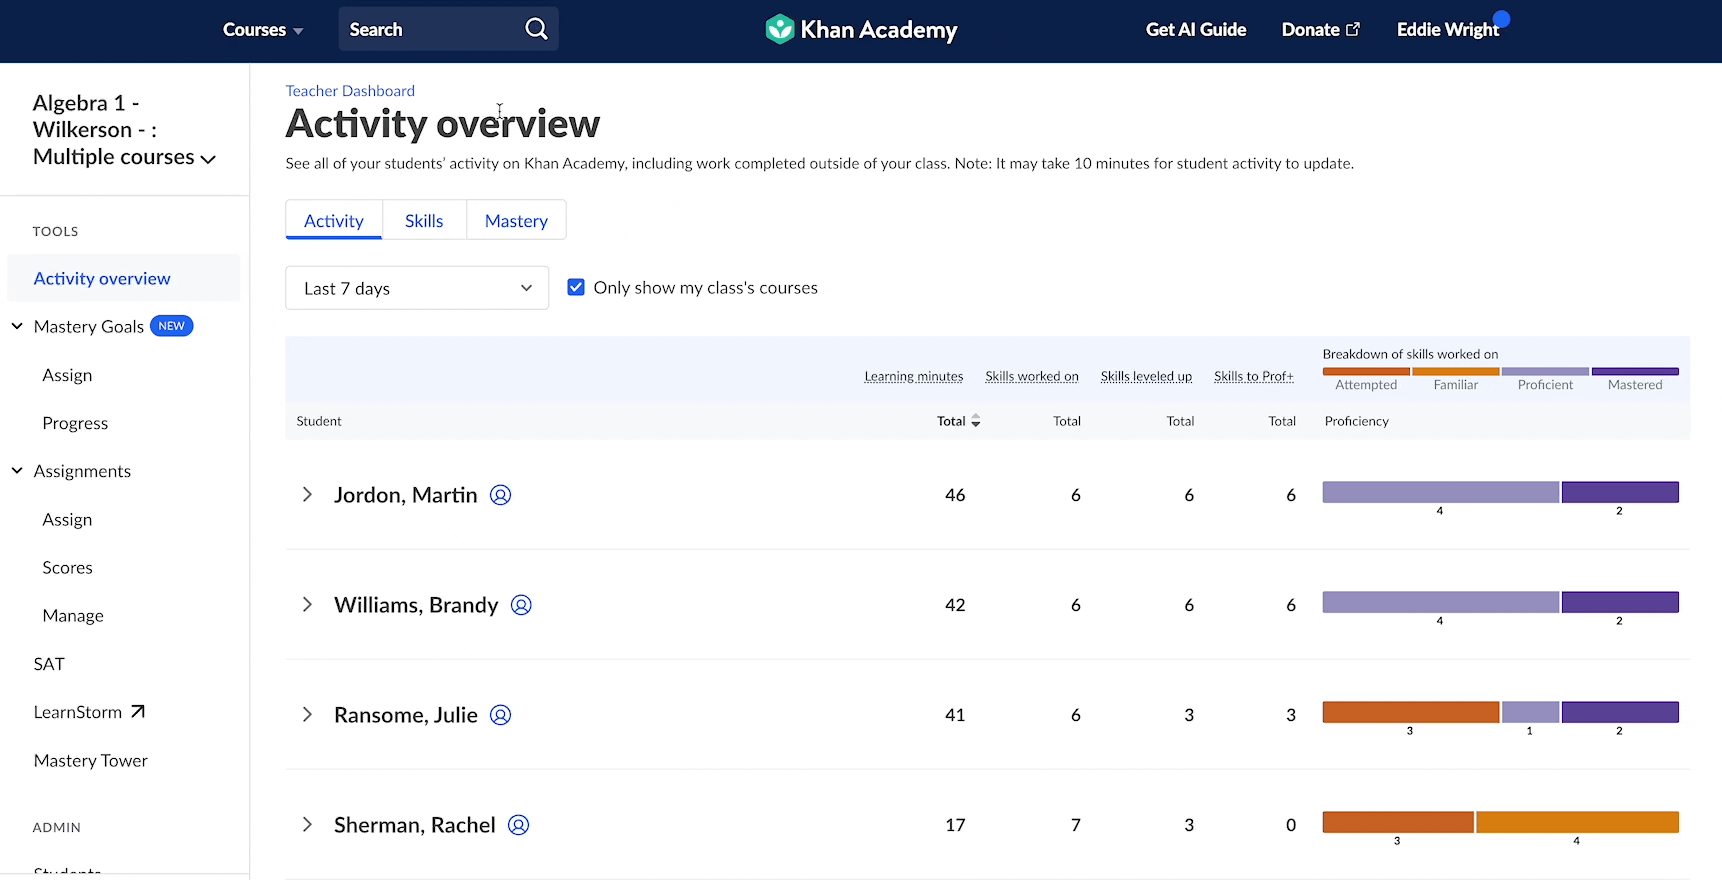
Task: Open Assign under Assignments
Action: point(67,519)
